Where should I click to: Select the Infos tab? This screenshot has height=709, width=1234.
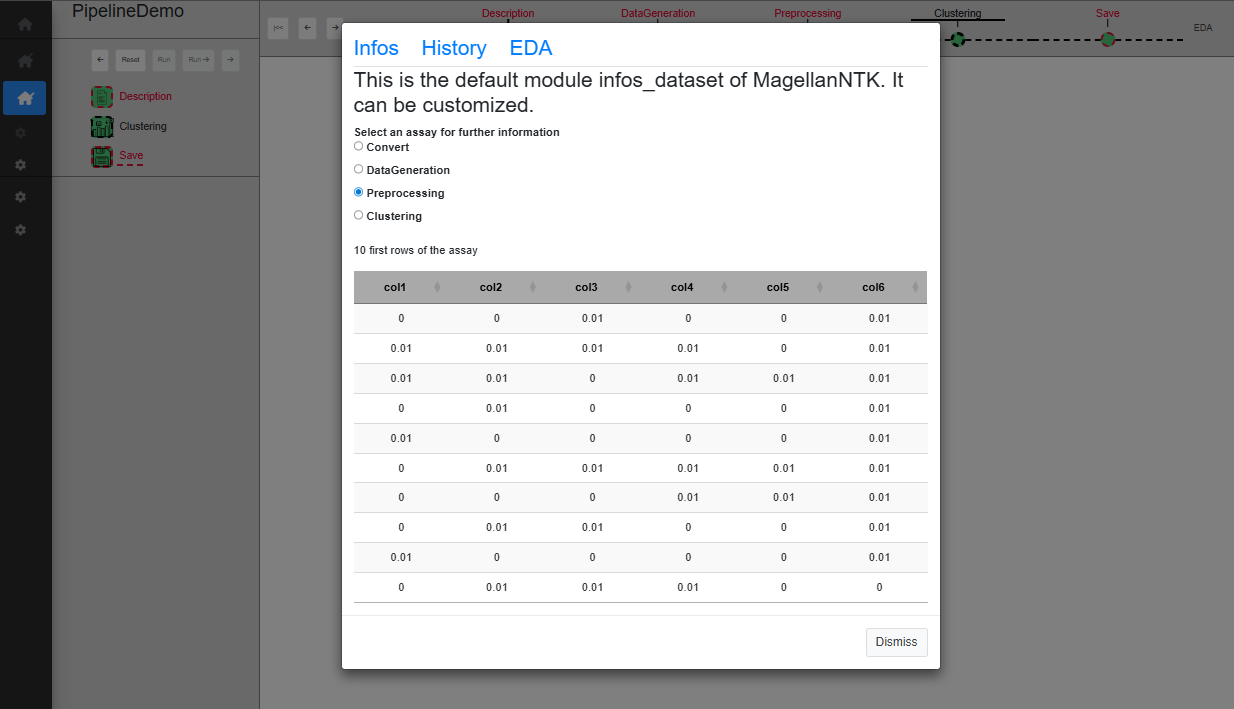point(376,48)
